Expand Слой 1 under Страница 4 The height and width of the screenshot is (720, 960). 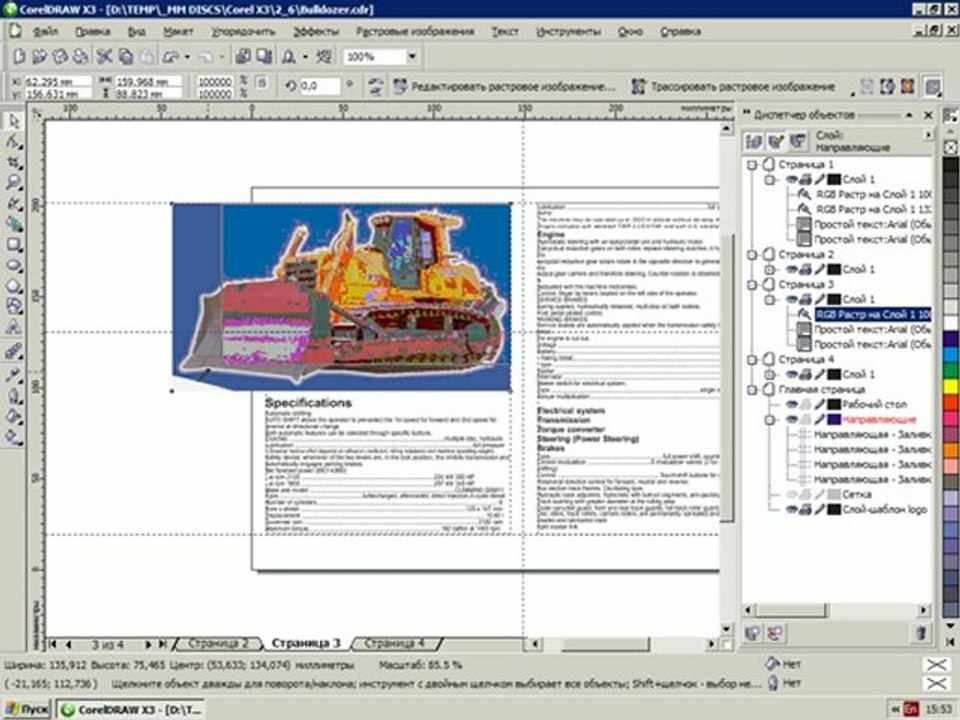tap(770, 374)
